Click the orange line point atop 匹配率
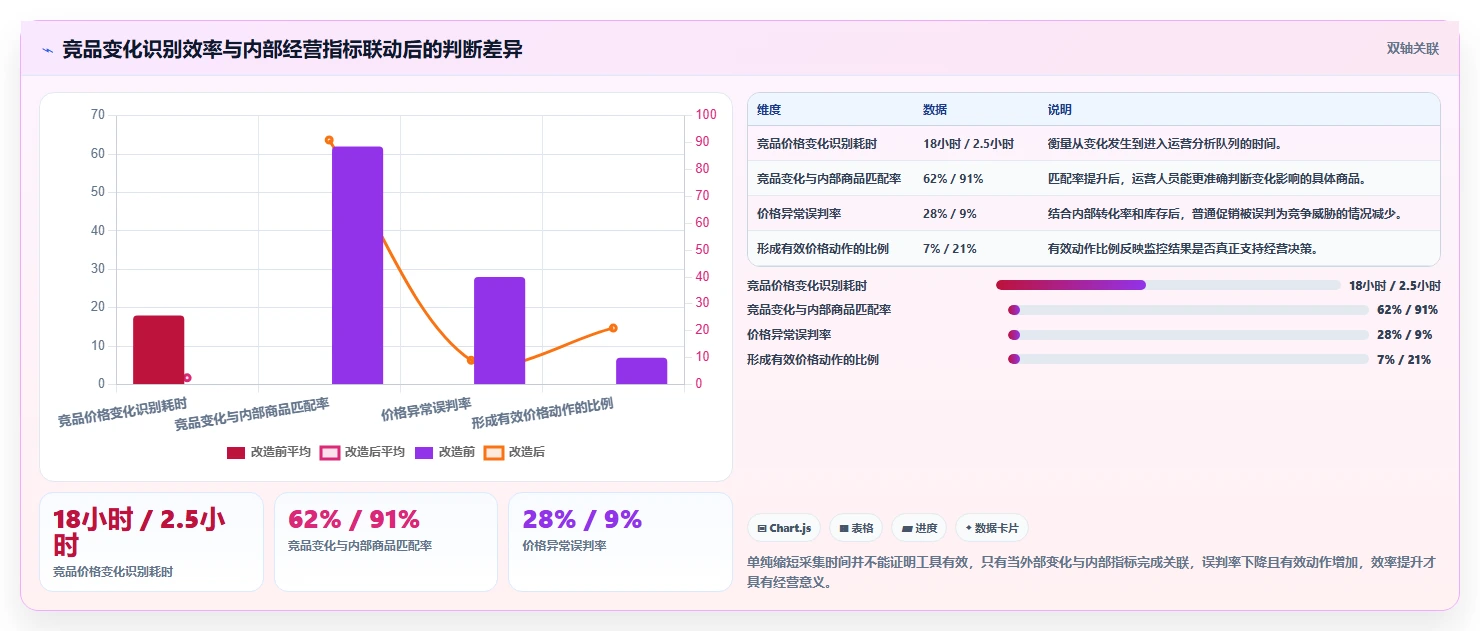This screenshot has width=1480, height=631. (329, 140)
